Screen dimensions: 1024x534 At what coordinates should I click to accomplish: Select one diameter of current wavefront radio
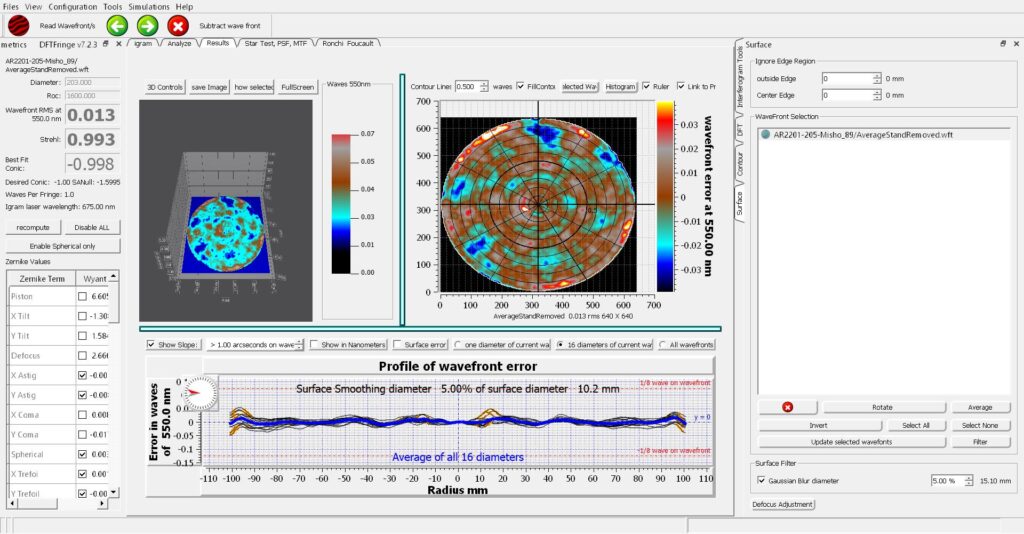click(457, 345)
